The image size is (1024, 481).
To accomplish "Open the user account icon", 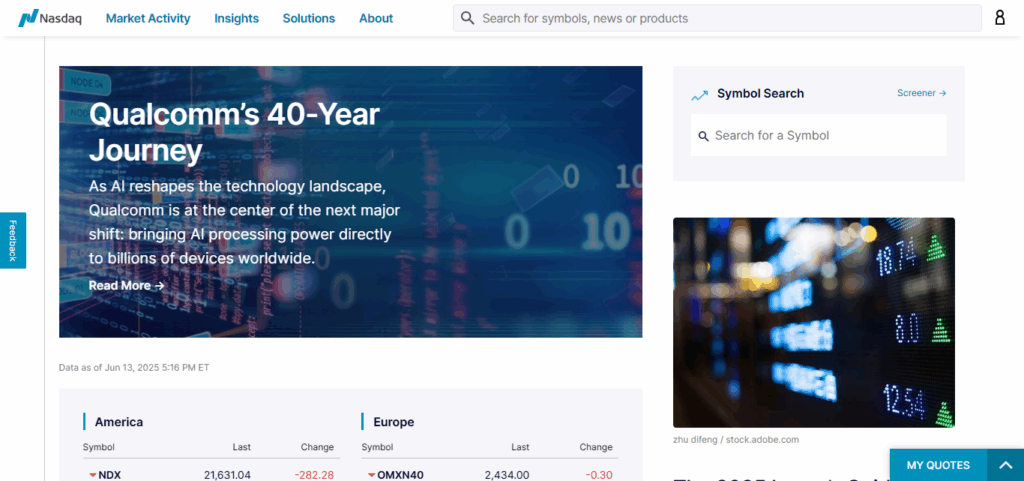I will 1000,18.
